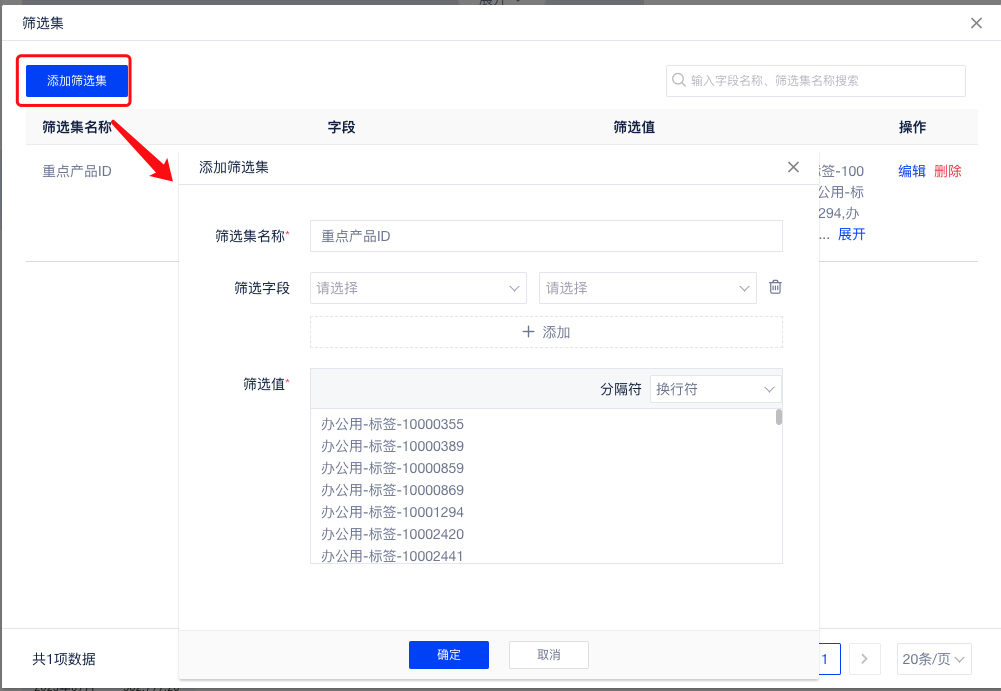Close the 筛选集 panel

click(976, 23)
